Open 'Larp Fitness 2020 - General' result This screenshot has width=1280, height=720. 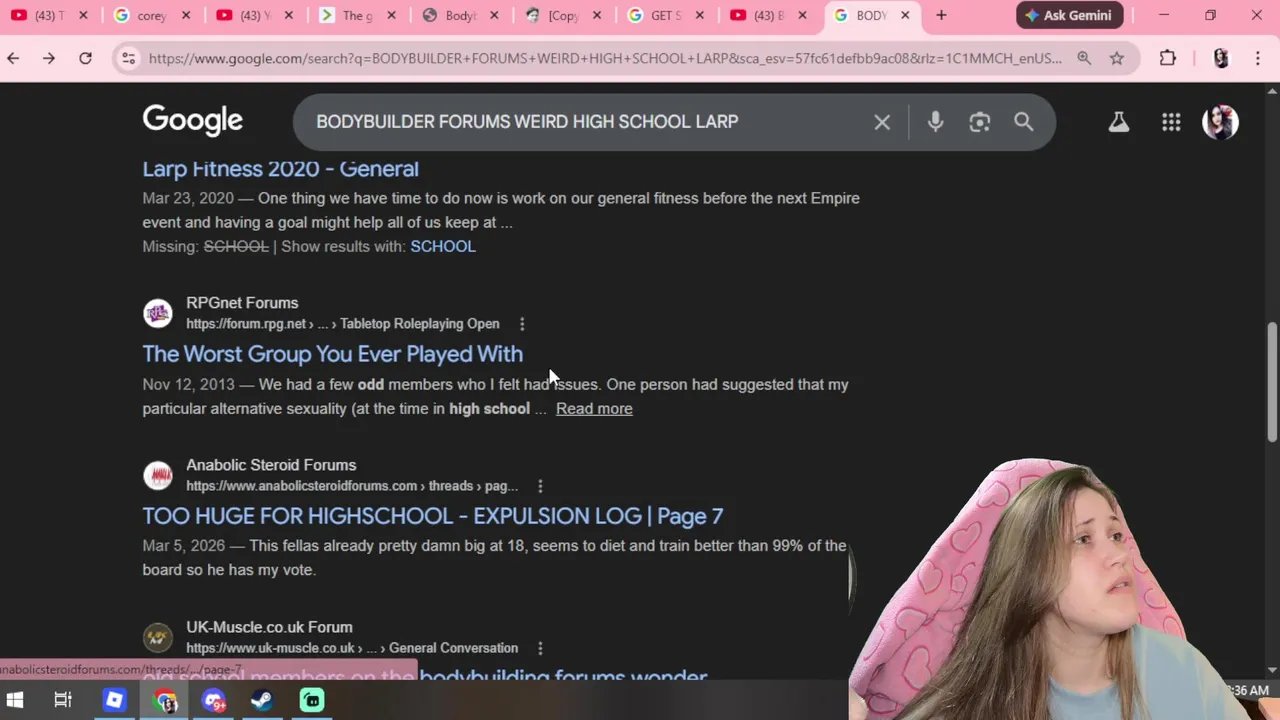pyautogui.click(x=280, y=169)
